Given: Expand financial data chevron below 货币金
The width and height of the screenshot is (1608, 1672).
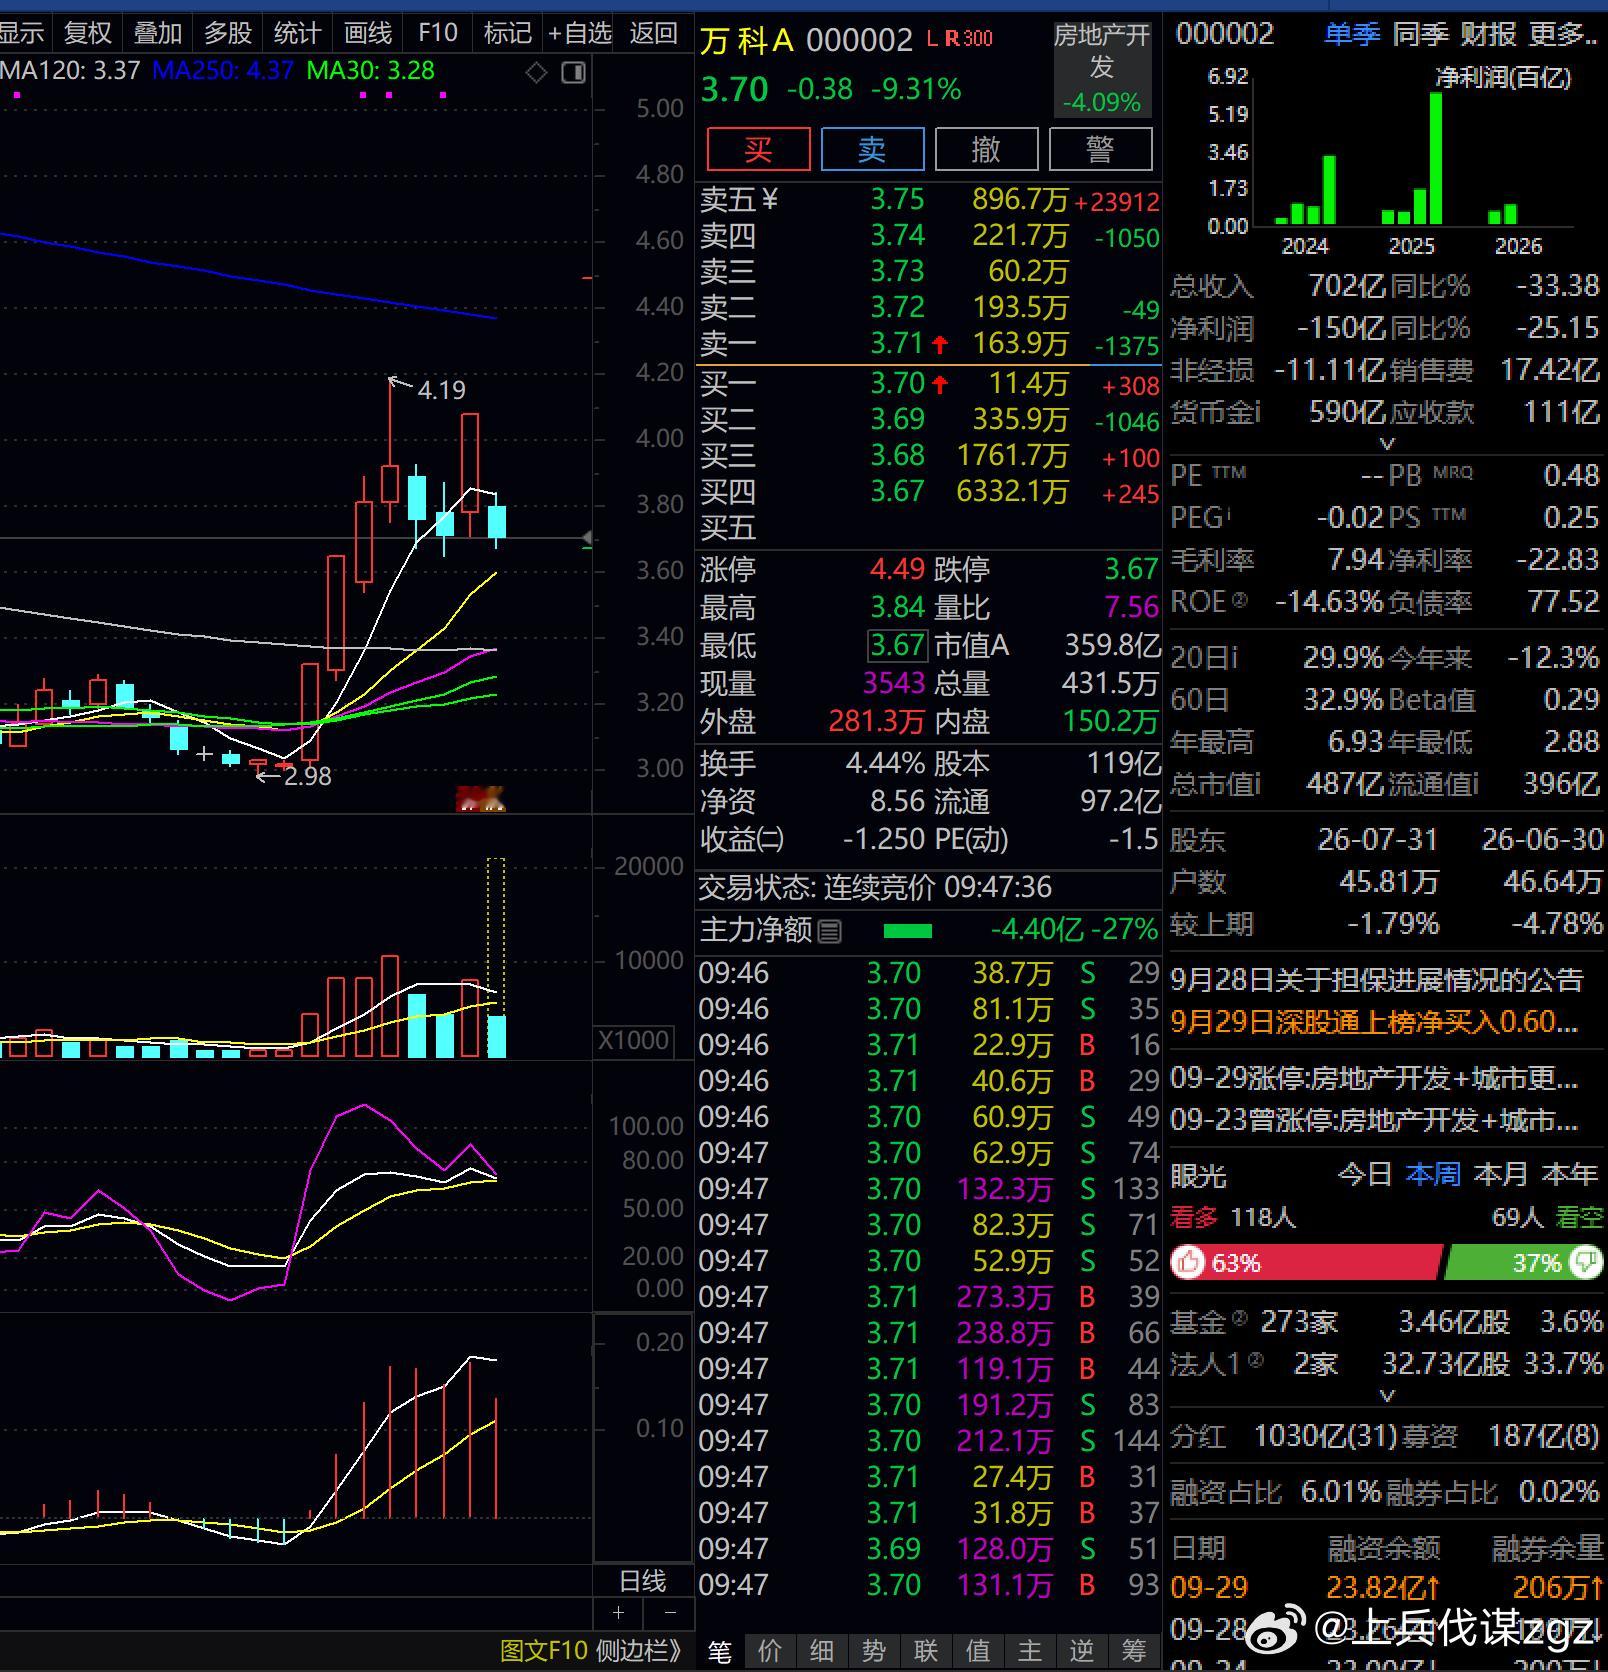Looking at the screenshot, I should pos(1387,443).
